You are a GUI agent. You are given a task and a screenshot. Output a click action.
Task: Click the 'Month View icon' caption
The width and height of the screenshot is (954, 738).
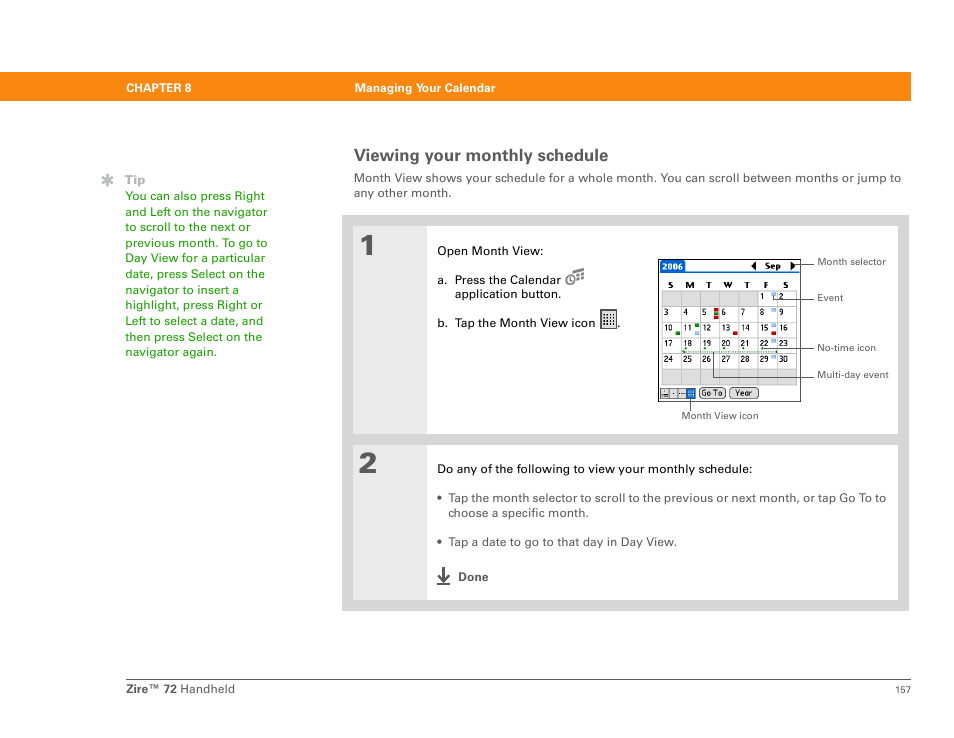(x=720, y=416)
